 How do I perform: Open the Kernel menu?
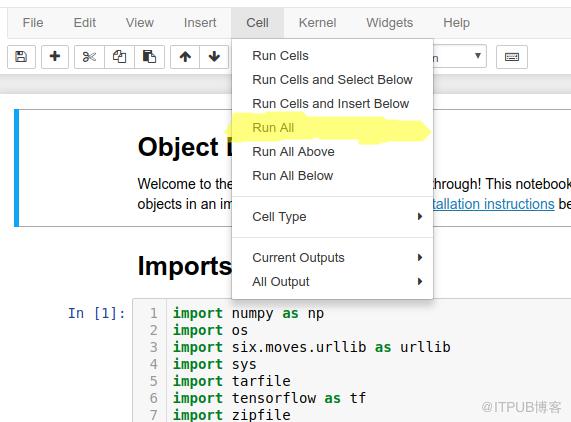(x=317, y=23)
